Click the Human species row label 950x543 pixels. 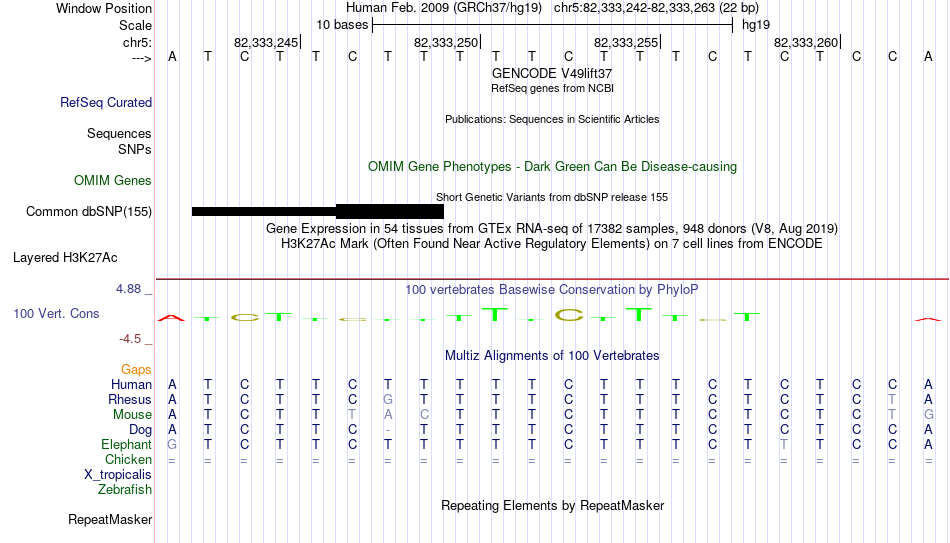point(131,384)
